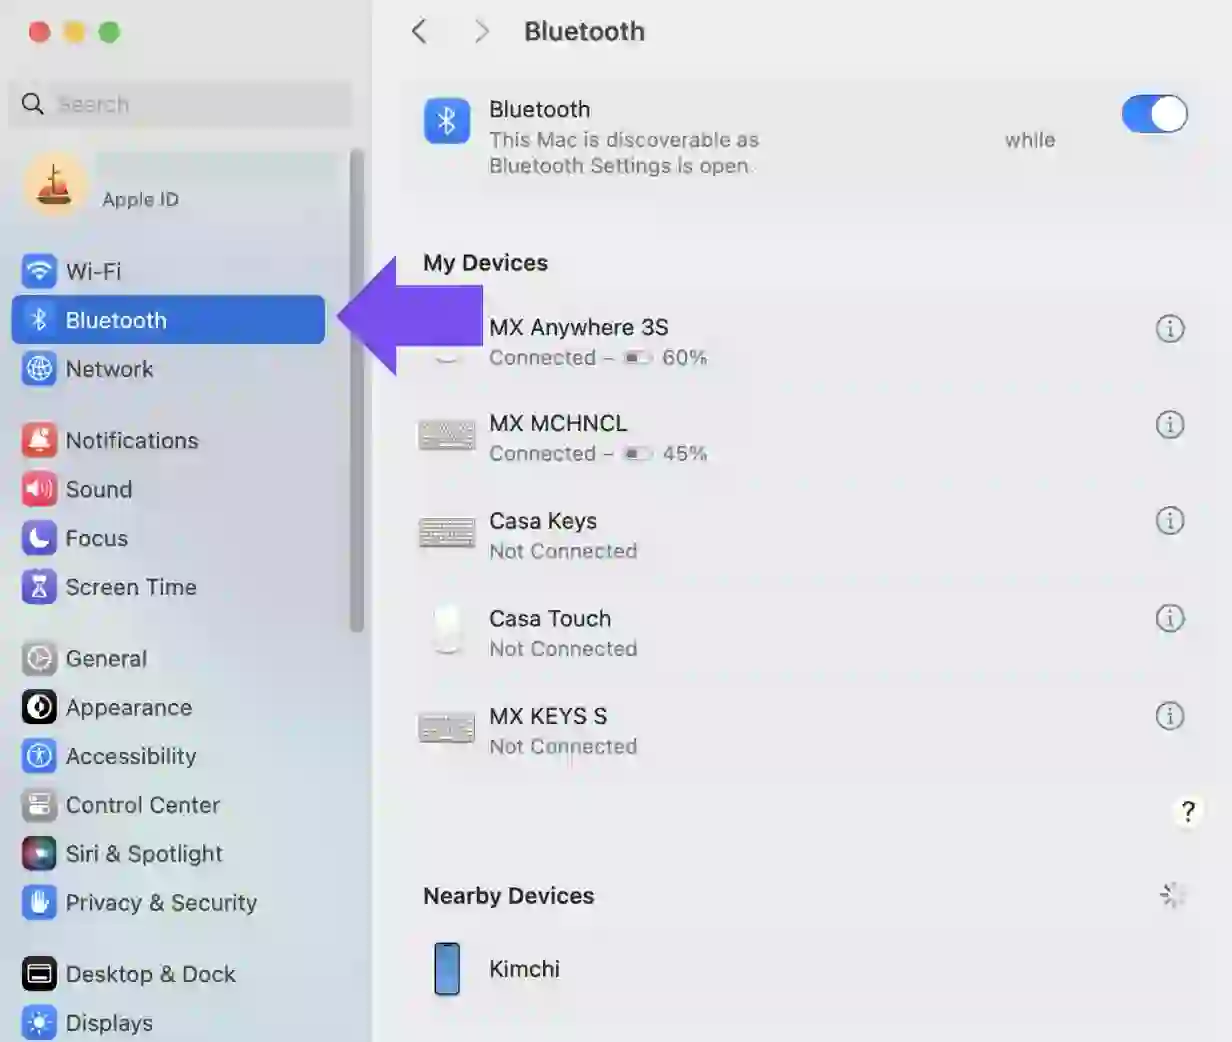Click the Search field in sidebar
The width and height of the screenshot is (1232, 1042).
pyautogui.click(x=181, y=104)
